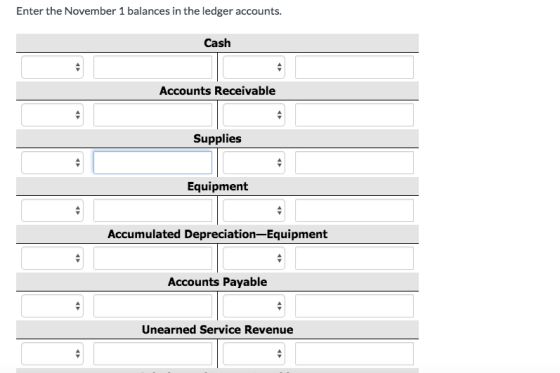Image resolution: width=560 pixels, height=373 pixels.
Task: Click Accumulated Depreciation—Equipment debit-side amount field
Action: (x=152, y=258)
